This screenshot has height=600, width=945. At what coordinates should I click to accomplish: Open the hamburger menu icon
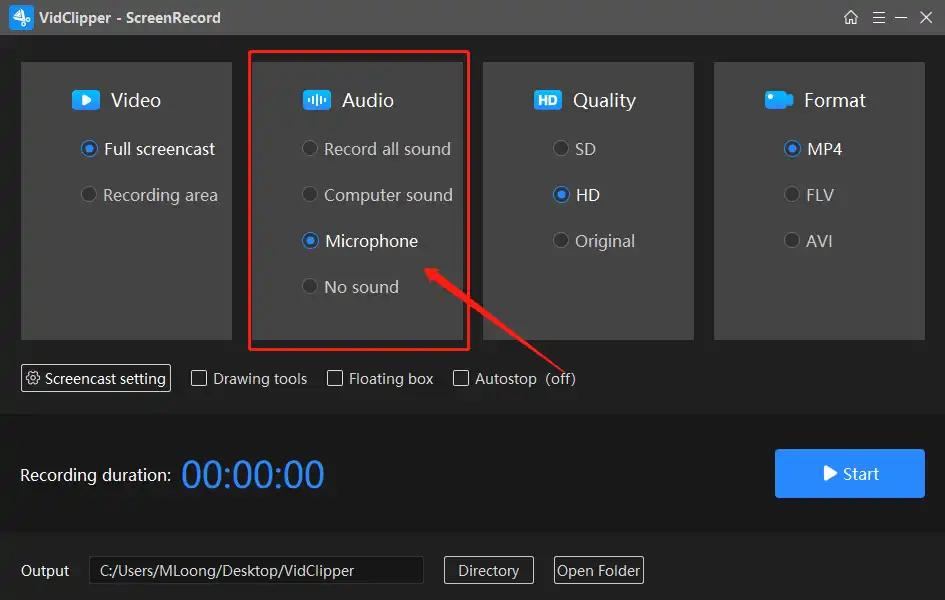coord(879,17)
